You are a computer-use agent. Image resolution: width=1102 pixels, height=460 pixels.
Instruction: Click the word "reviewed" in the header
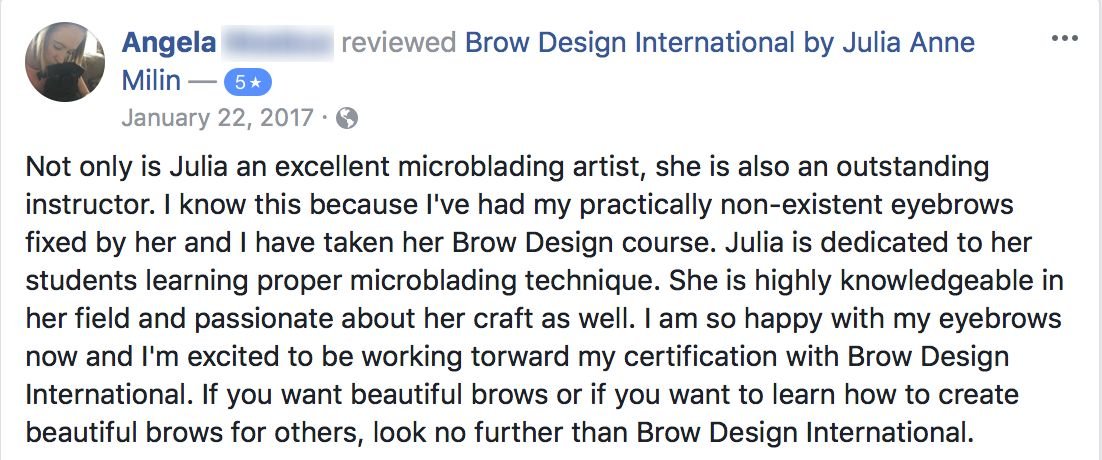tap(399, 43)
